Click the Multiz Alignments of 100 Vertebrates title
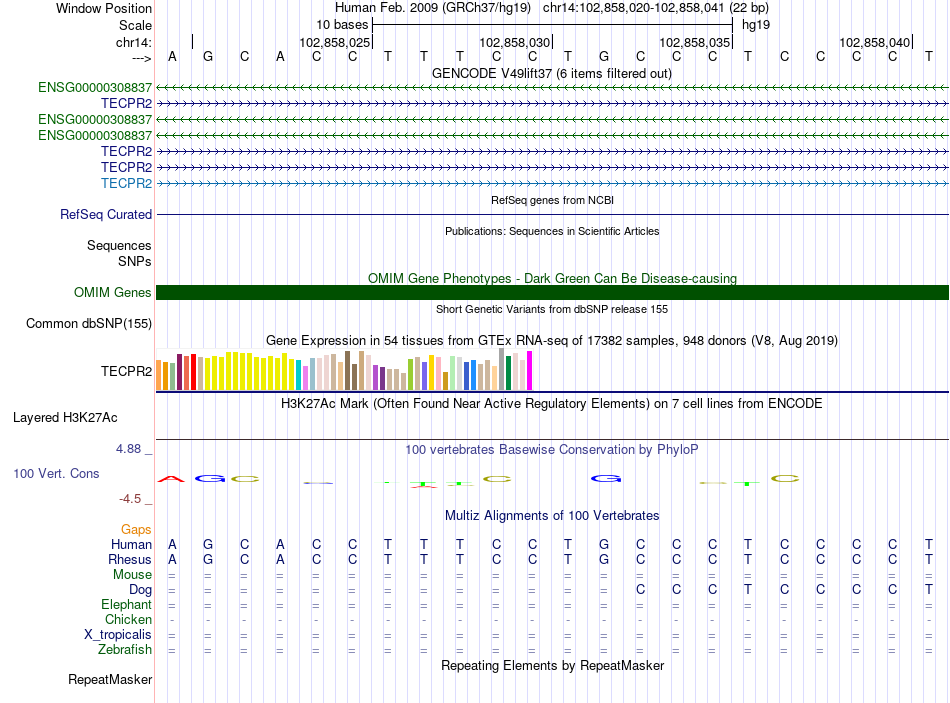Image resolution: width=950 pixels, height=703 pixels. click(x=552, y=516)
